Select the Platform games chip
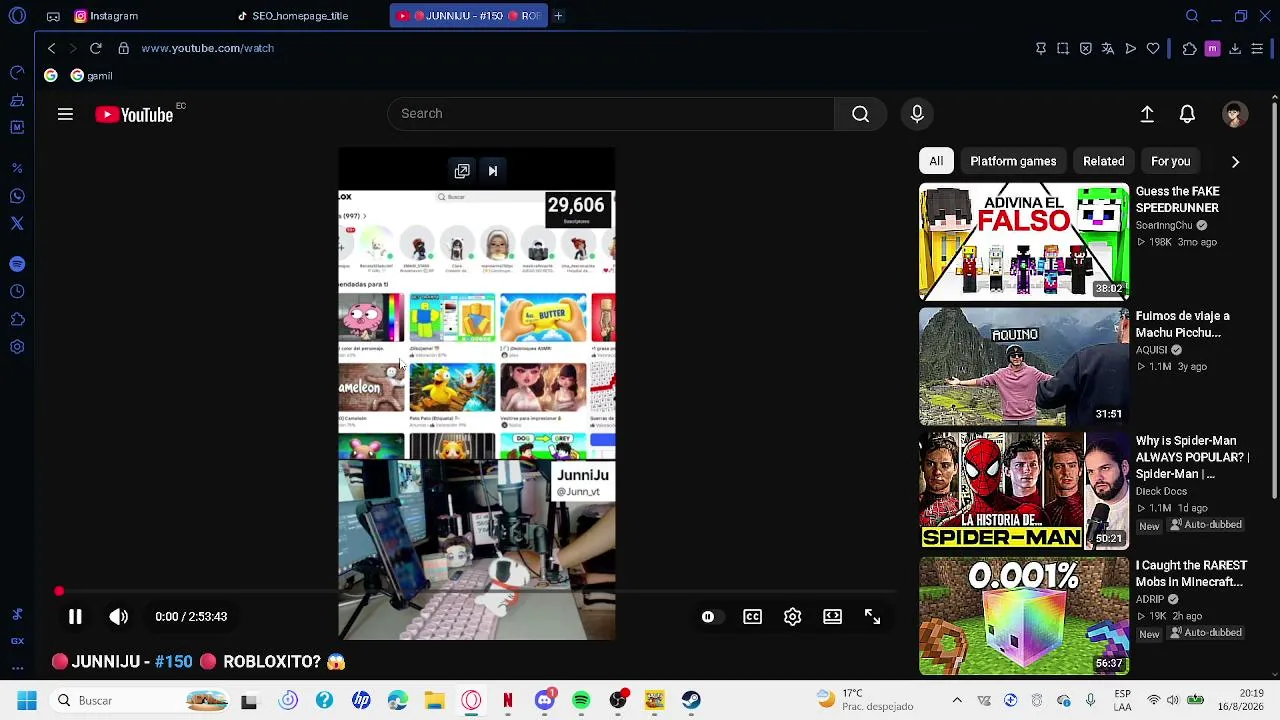The image size is (1280, 720). point(1013,161)
